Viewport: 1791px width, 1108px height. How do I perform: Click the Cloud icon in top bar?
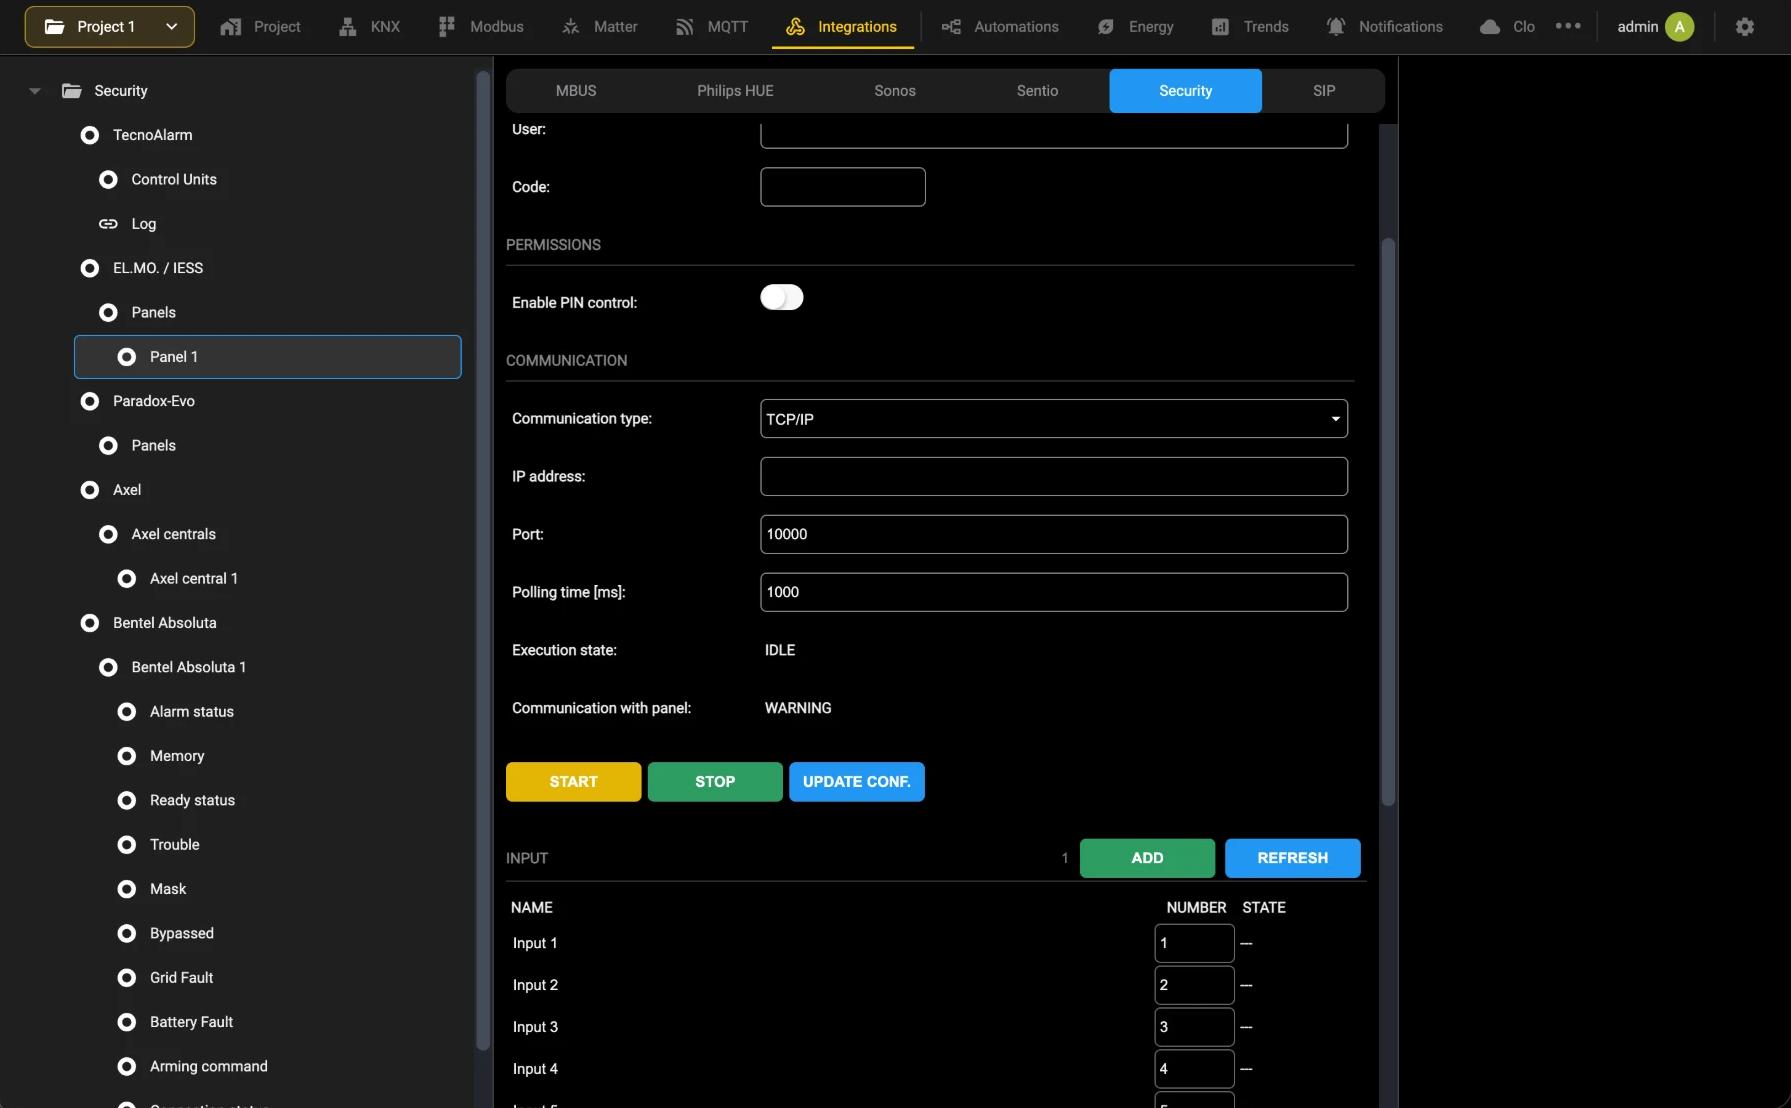click(x=1490, y=27)
